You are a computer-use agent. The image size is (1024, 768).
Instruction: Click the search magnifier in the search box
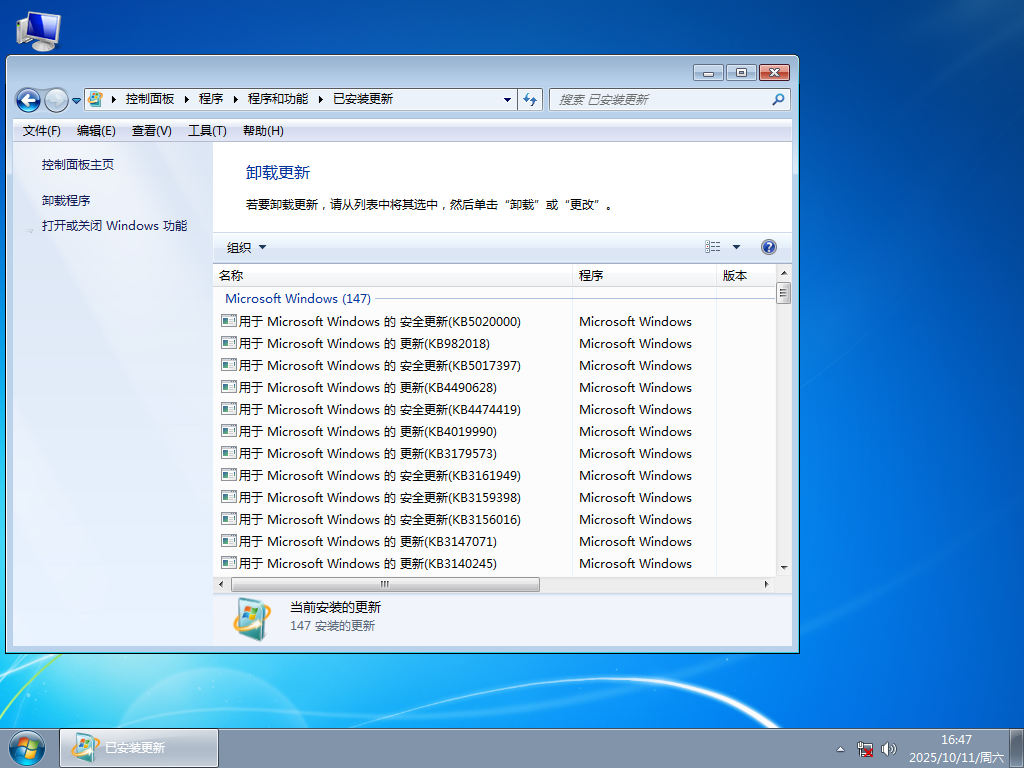(777, 99)
